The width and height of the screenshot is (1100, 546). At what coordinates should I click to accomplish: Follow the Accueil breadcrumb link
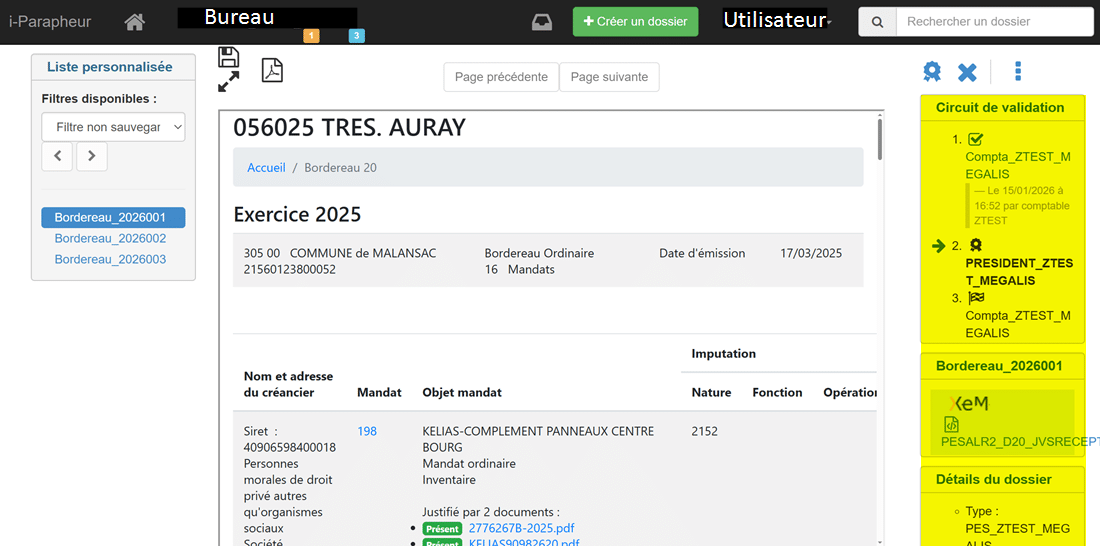pyautogui.click(x=266, y=168)
